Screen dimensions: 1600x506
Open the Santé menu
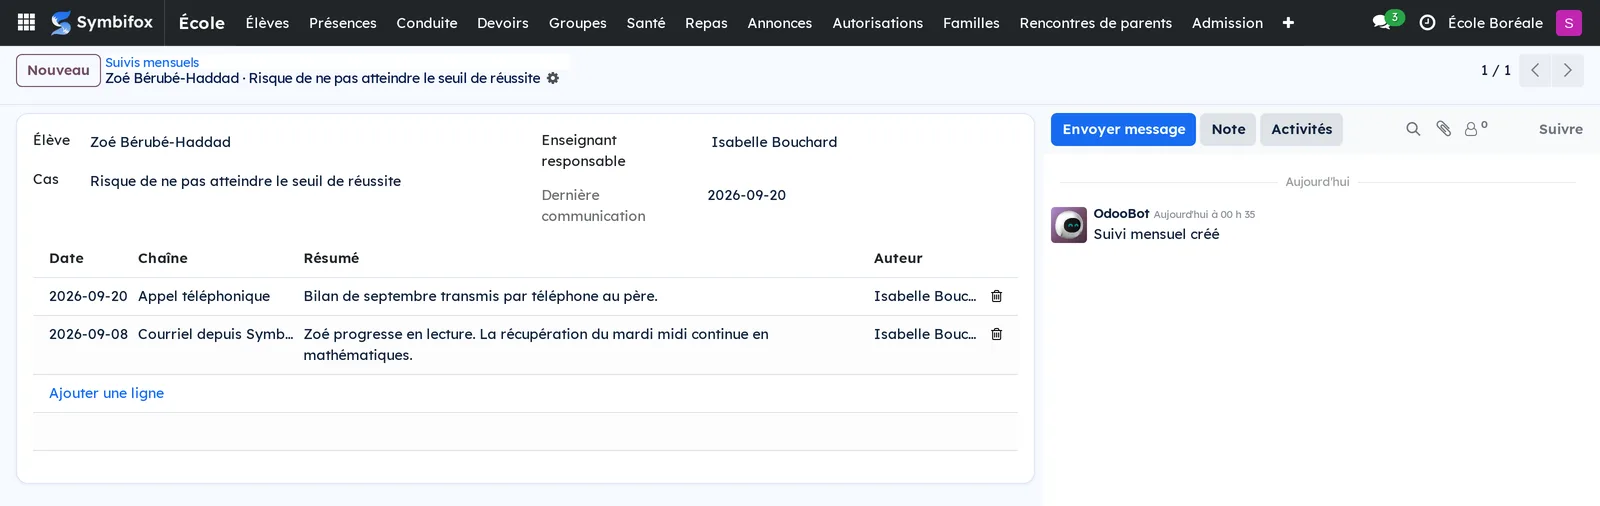coord(646,22)
